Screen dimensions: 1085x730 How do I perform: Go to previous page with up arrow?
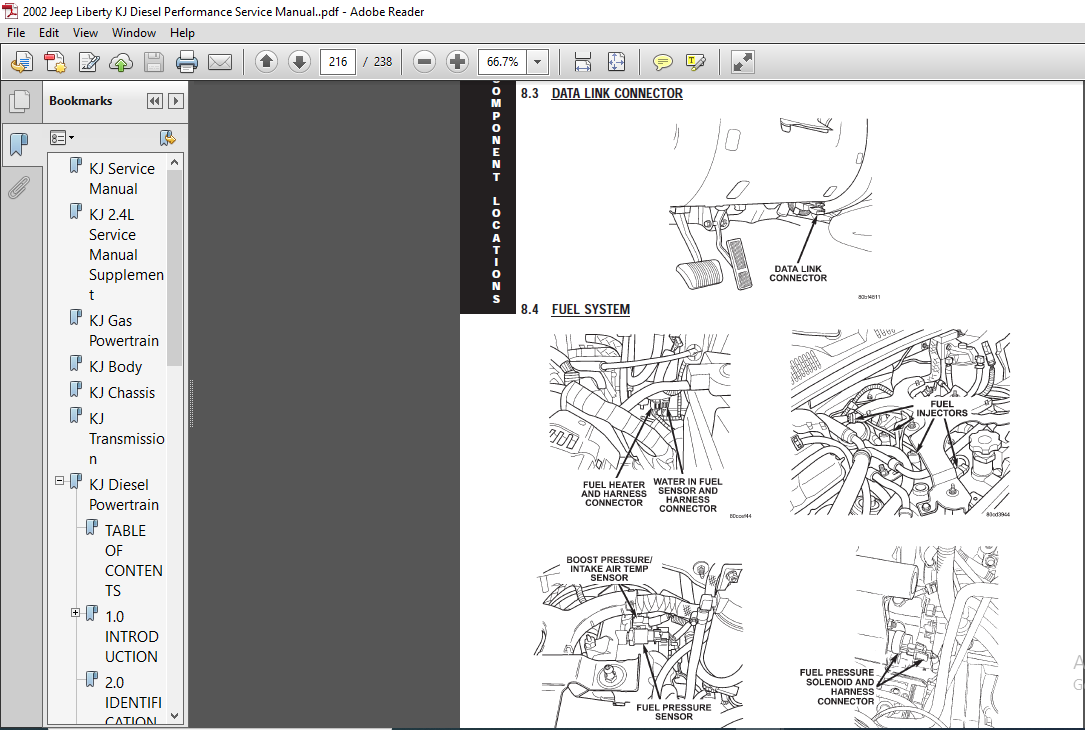266,62
